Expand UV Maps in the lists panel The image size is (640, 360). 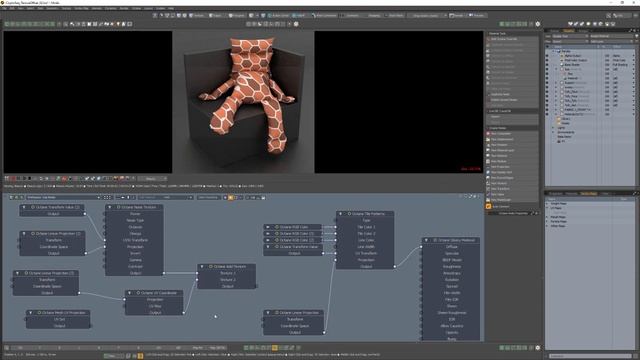[548, 208]
